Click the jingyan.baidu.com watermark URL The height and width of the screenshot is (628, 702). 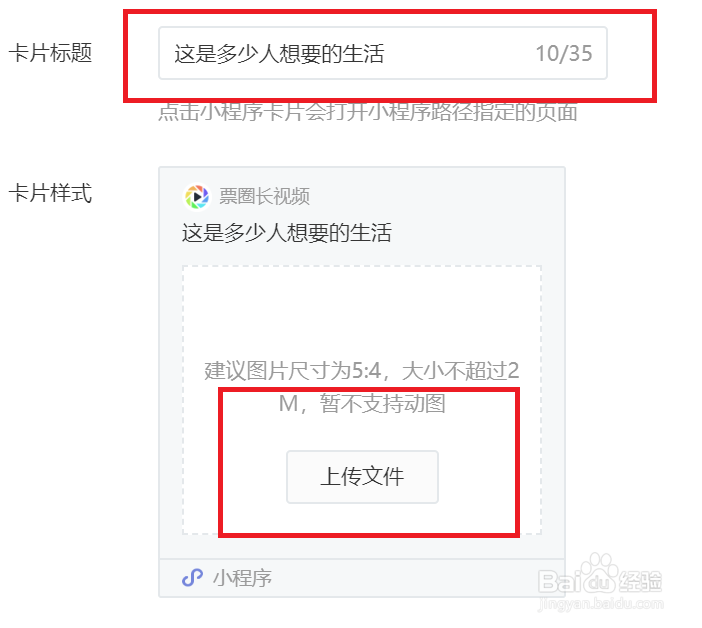600,604
